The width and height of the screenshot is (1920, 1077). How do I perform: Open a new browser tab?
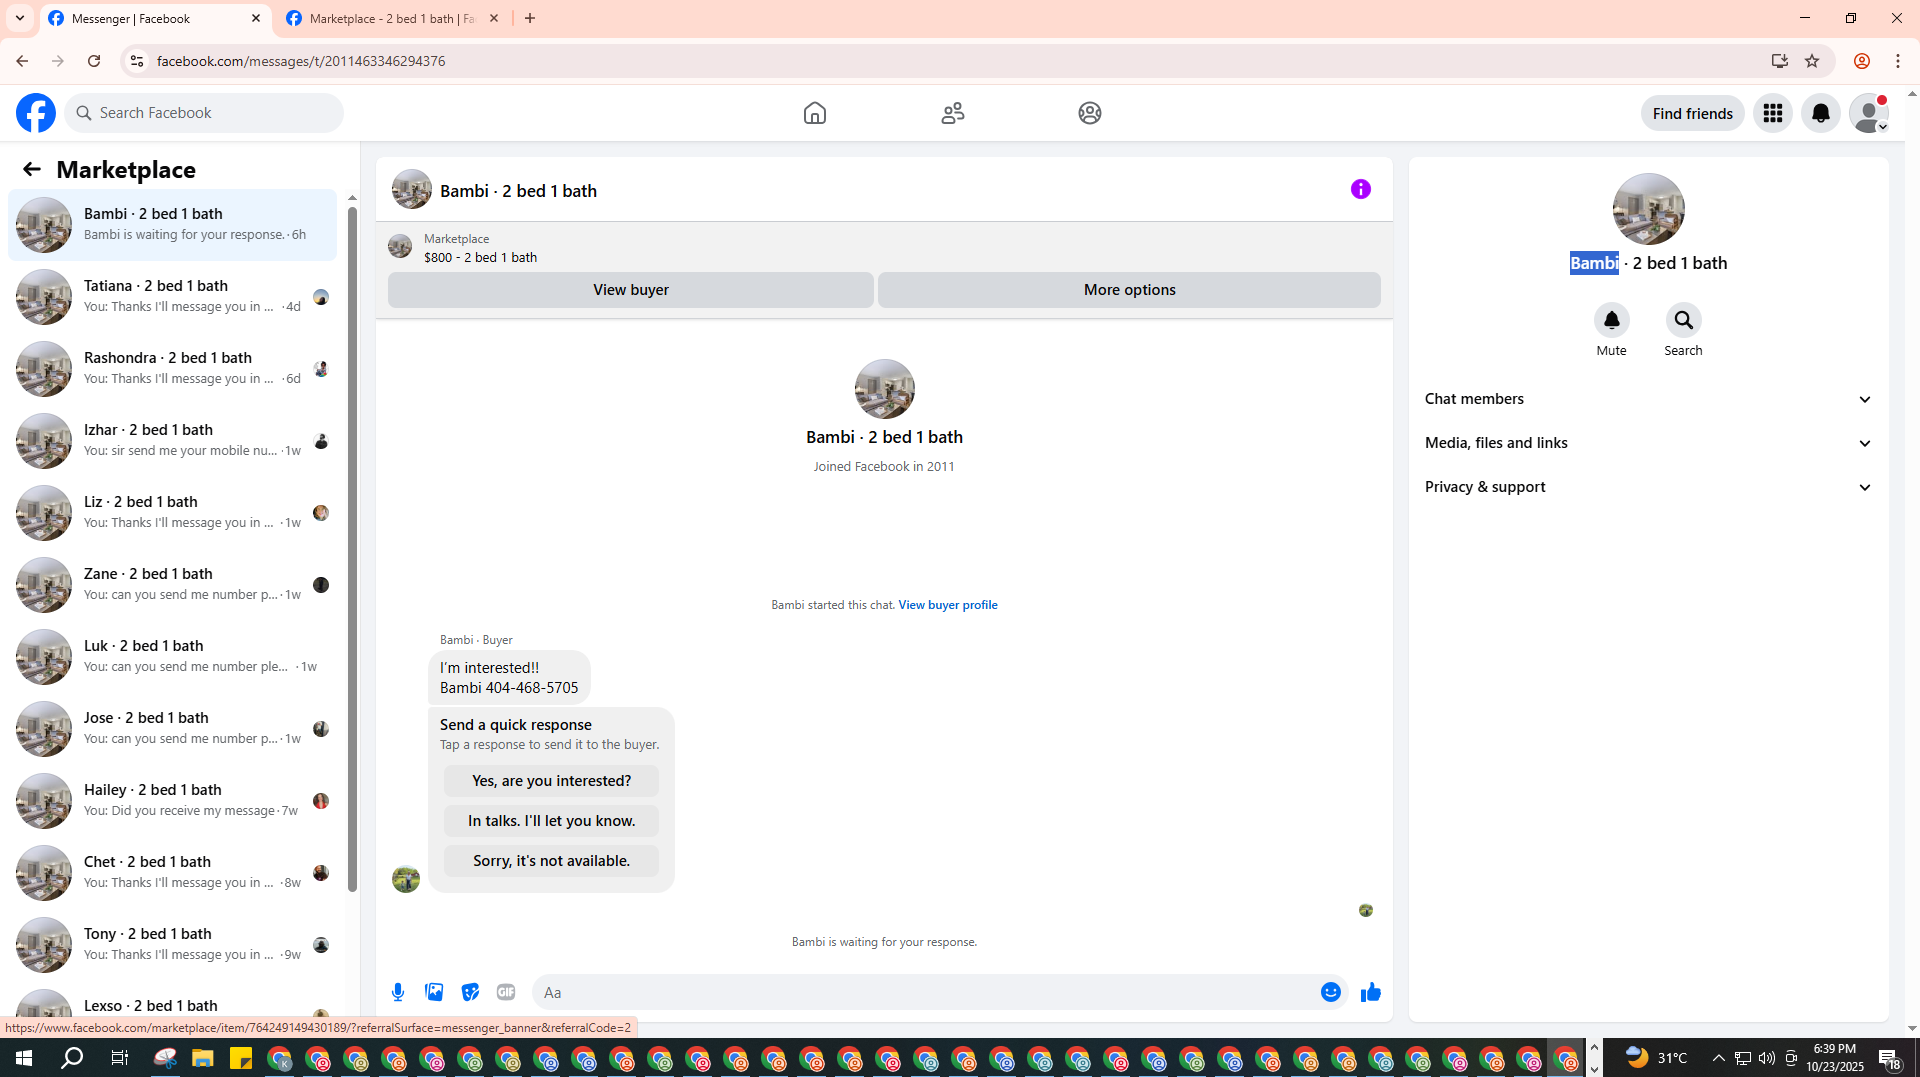530,18
